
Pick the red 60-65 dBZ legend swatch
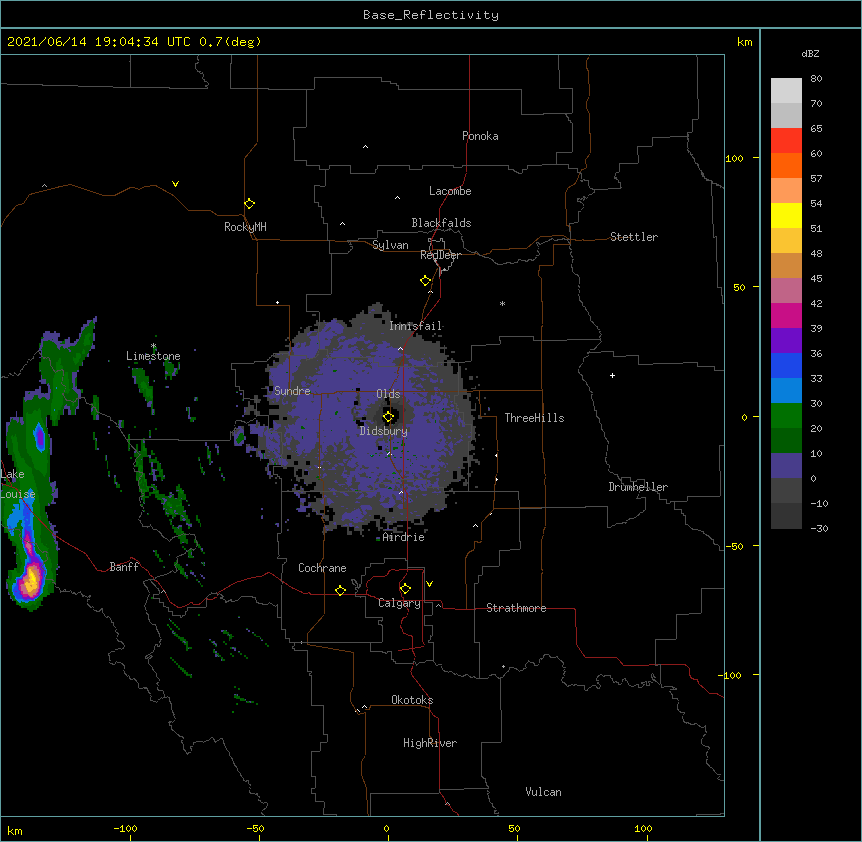point(786,140)
